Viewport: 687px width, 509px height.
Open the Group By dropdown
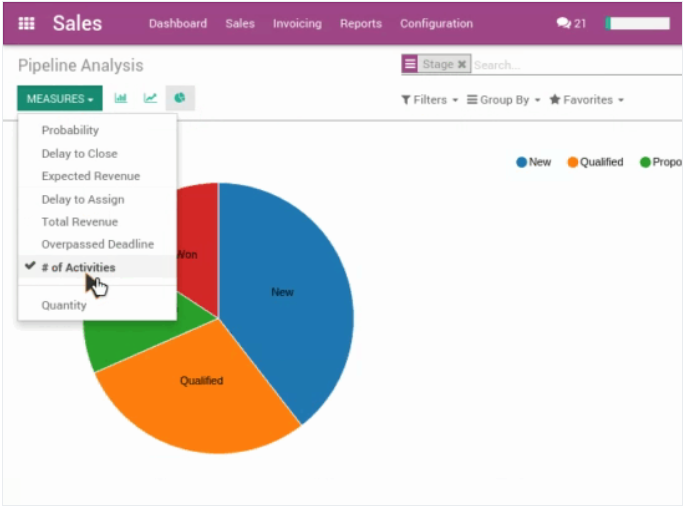[504, 100]
